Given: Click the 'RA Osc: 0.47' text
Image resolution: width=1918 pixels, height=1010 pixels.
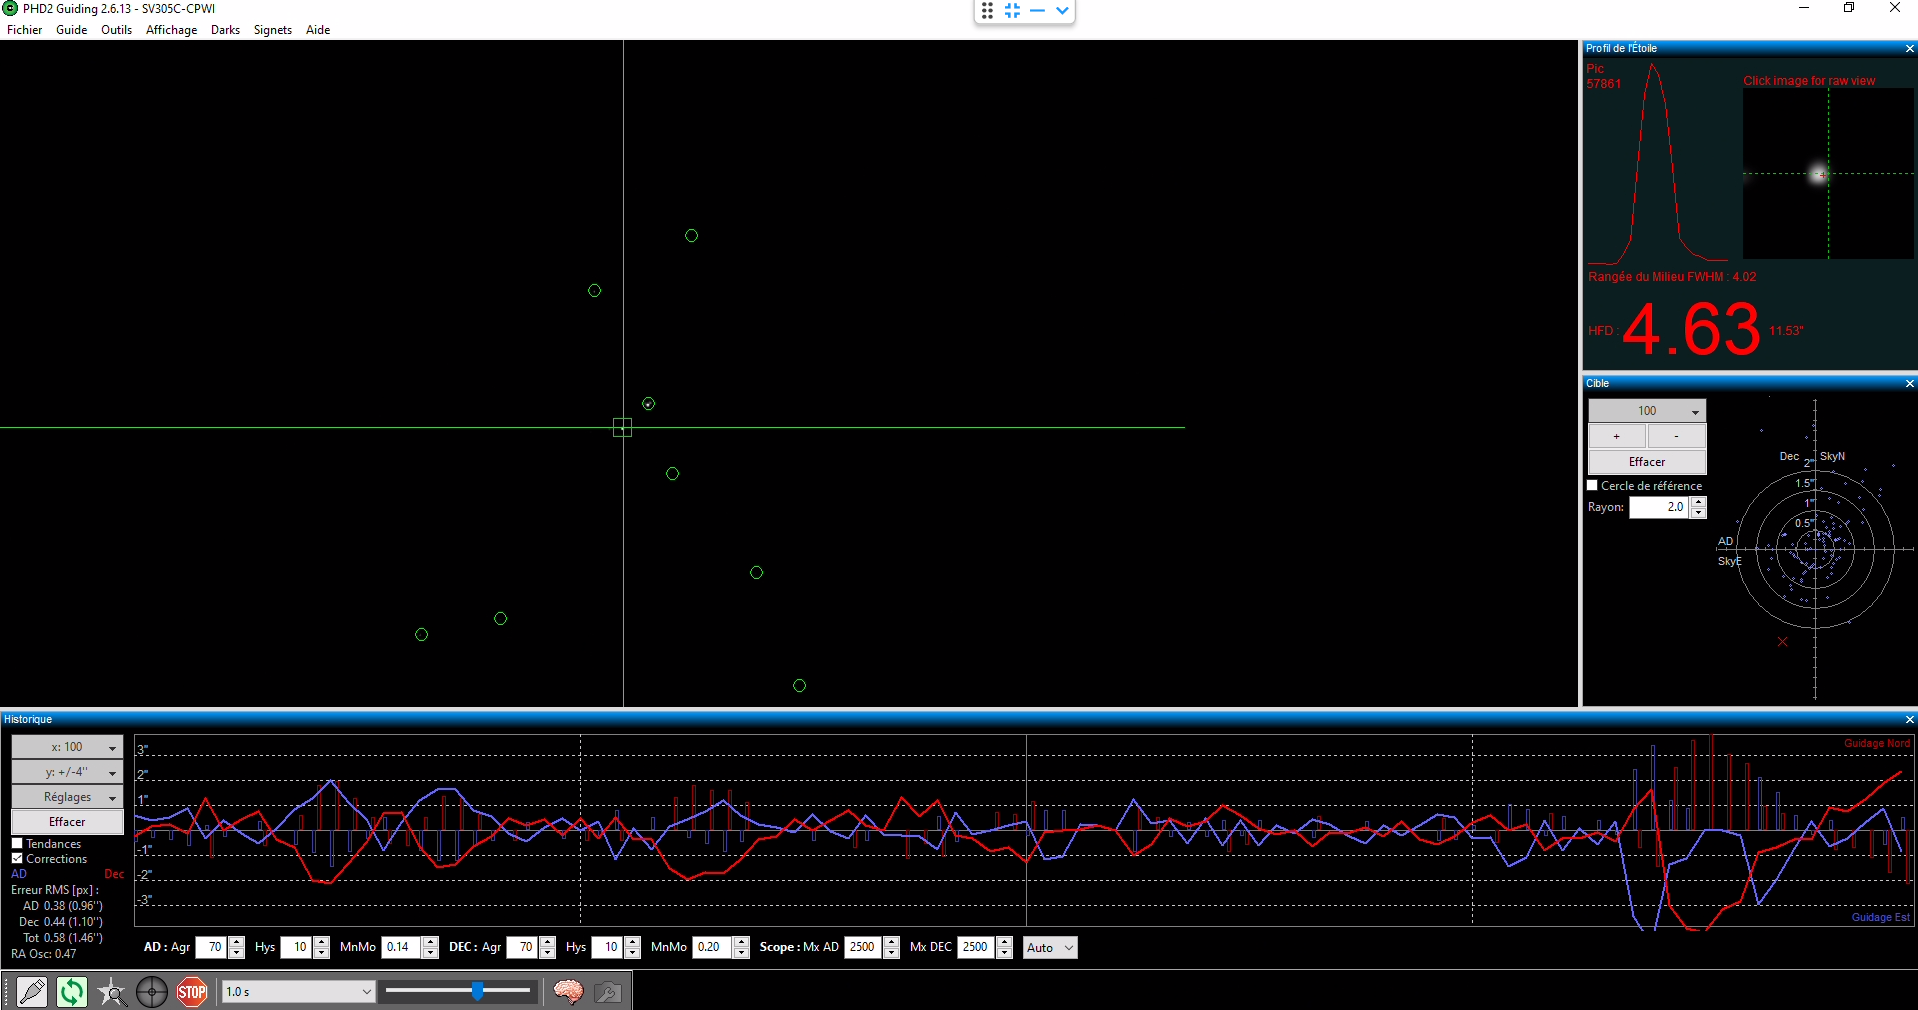Looking at the screenshot, I should [x=44, y=954].
